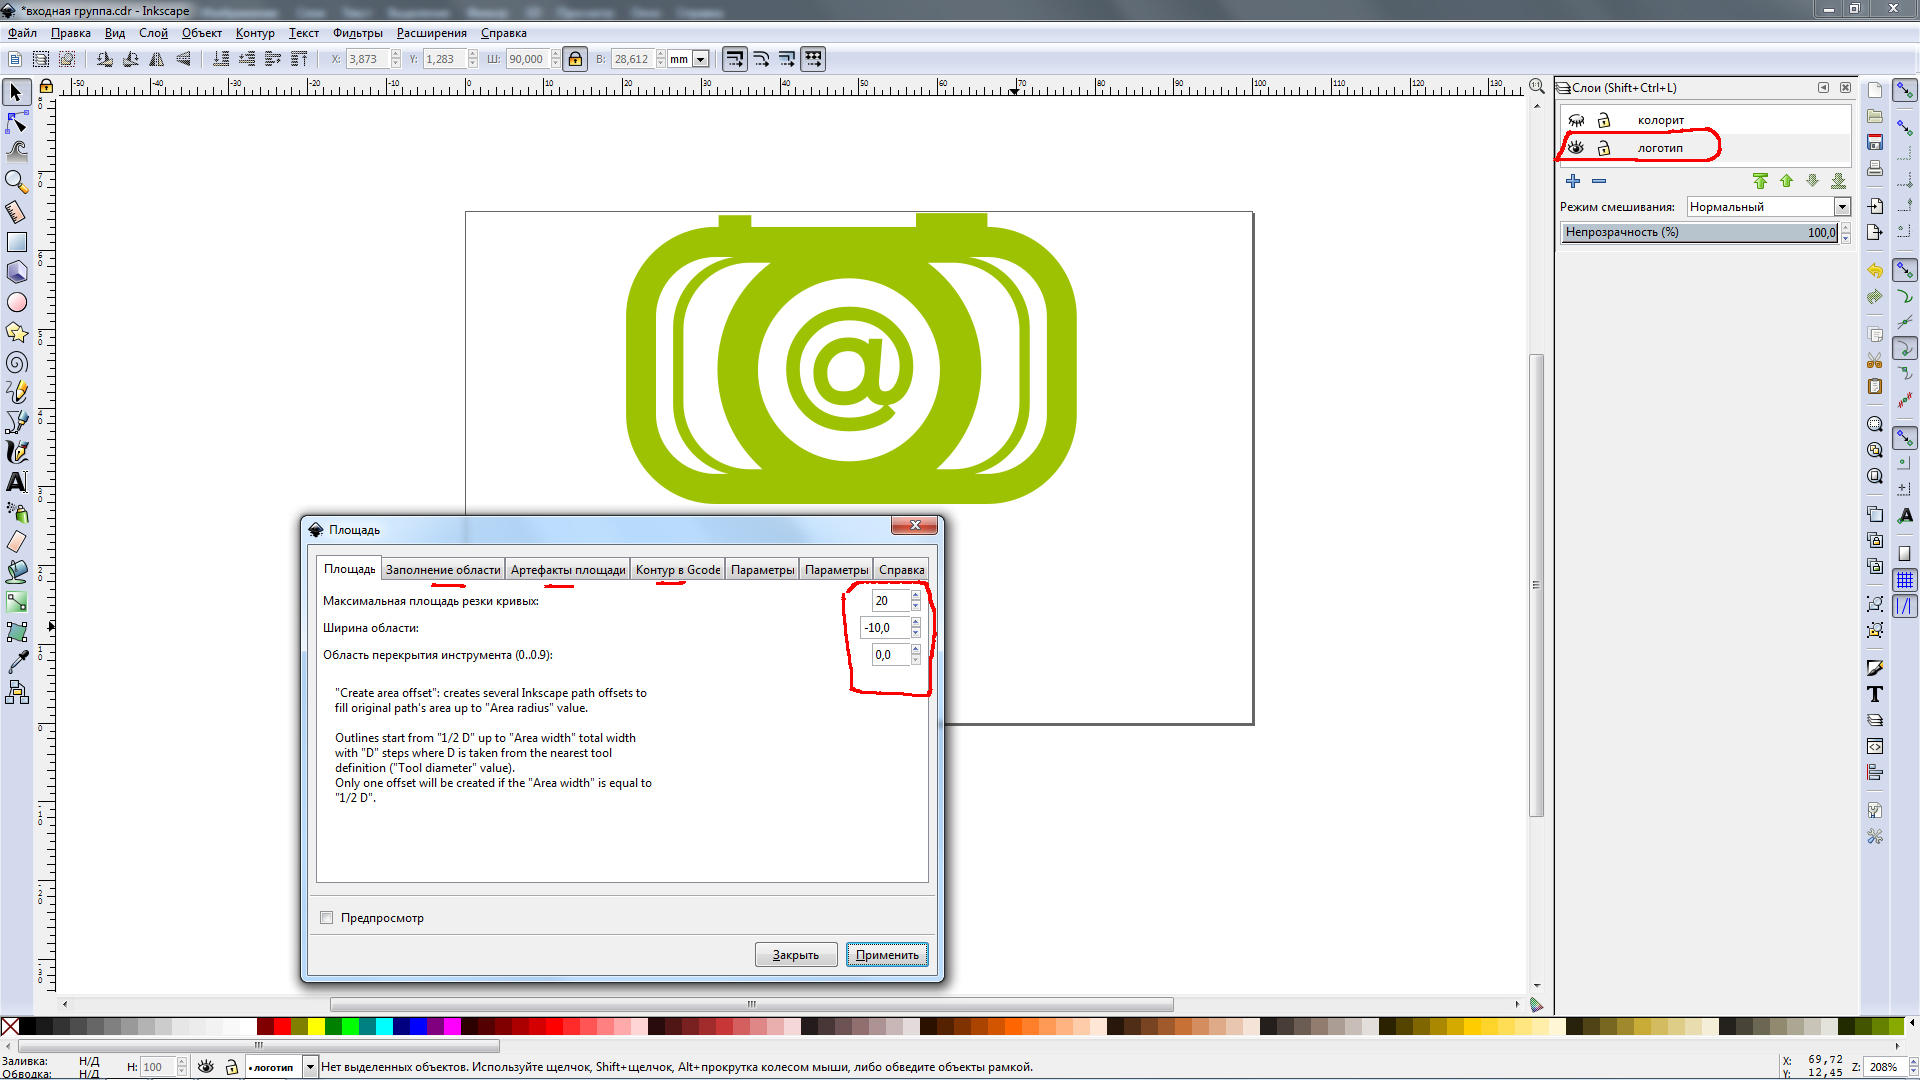
Task: Select the Rectangle tool
Action: click(16, 242)
